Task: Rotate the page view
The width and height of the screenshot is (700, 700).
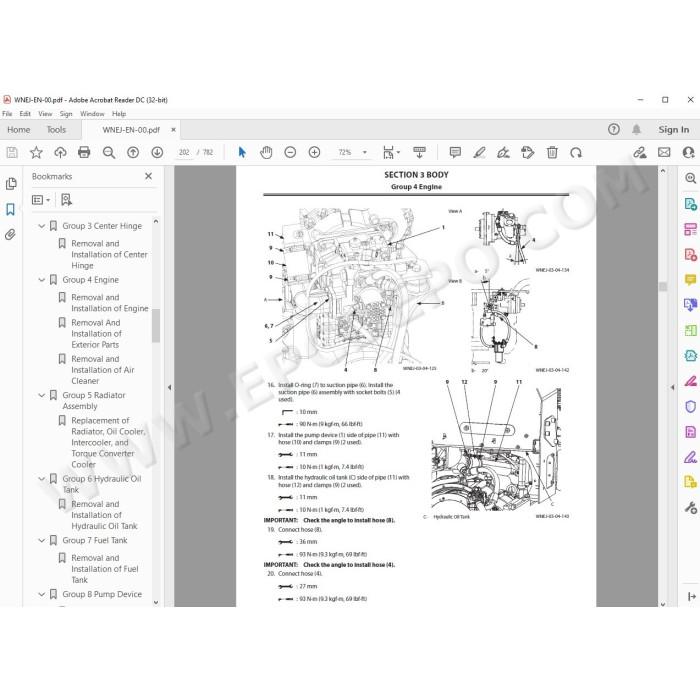Action: point(576,153)
